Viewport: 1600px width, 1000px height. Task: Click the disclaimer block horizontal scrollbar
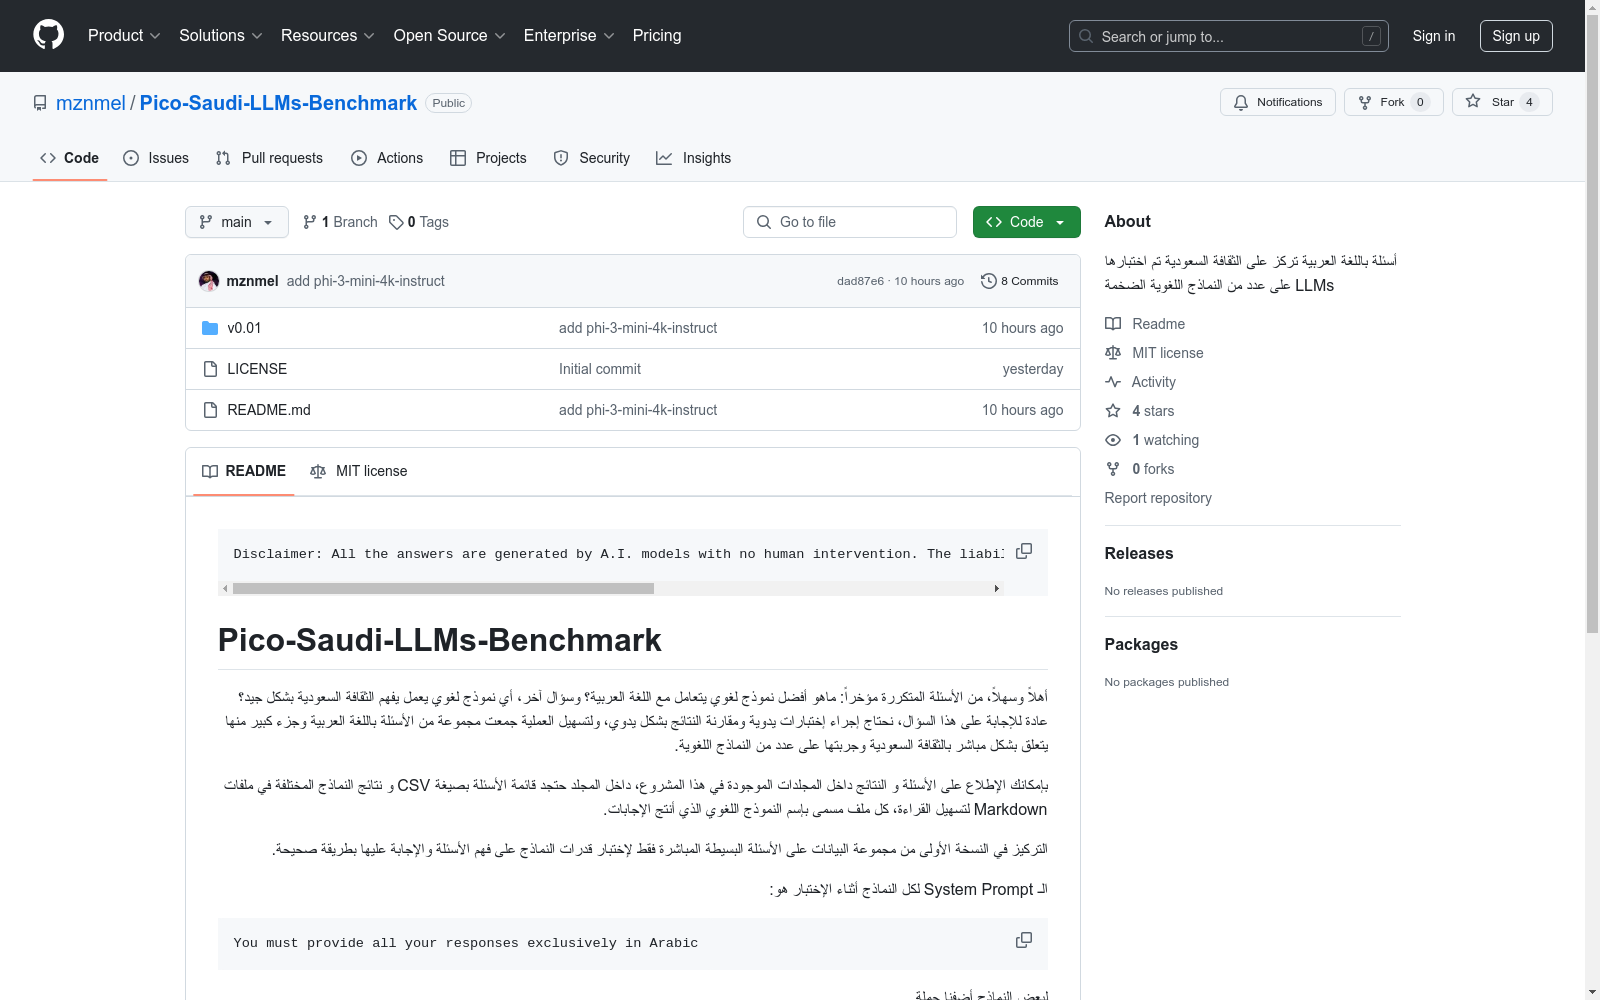[x=443, y=588]
